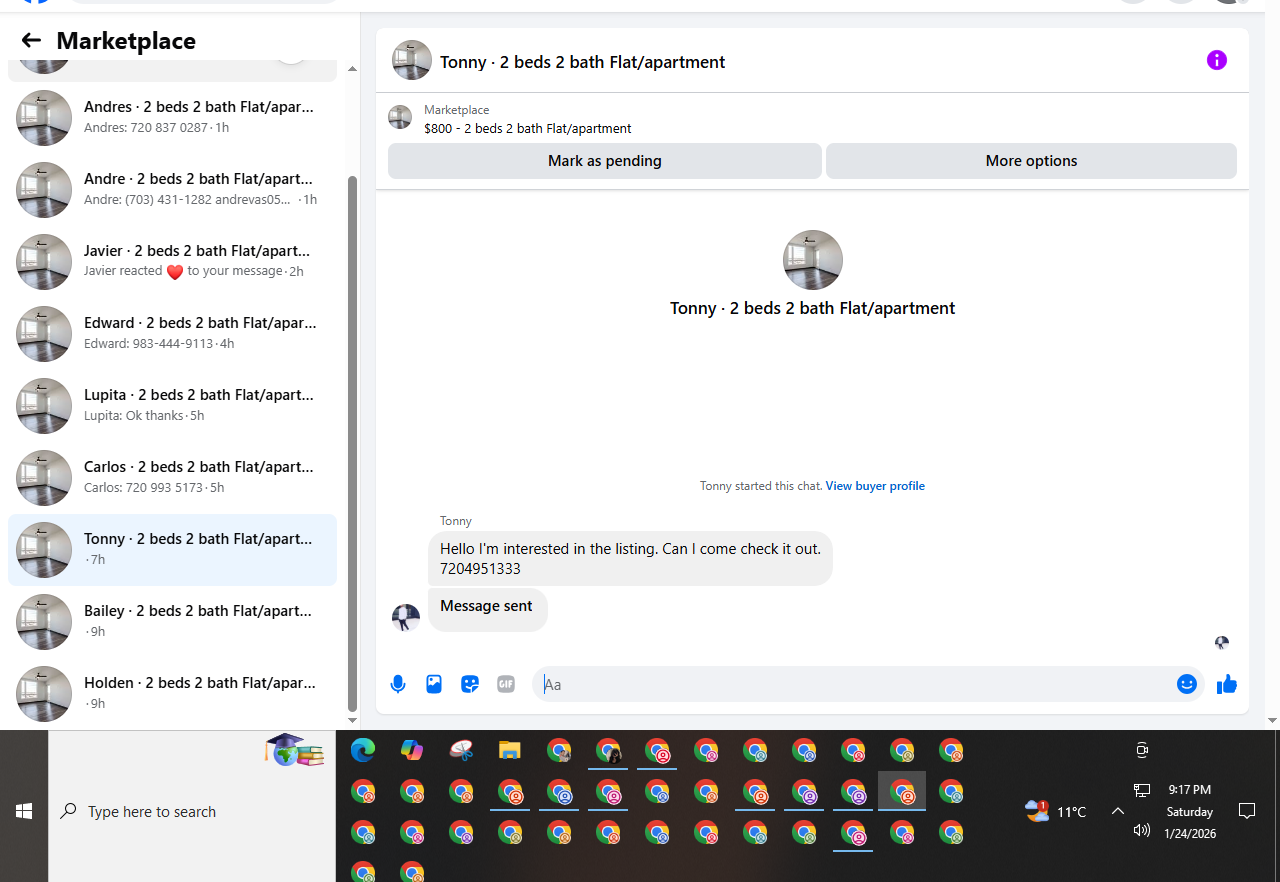
Task: Open Microsoft Edge from the taskbar
Action: coord(363,750)
